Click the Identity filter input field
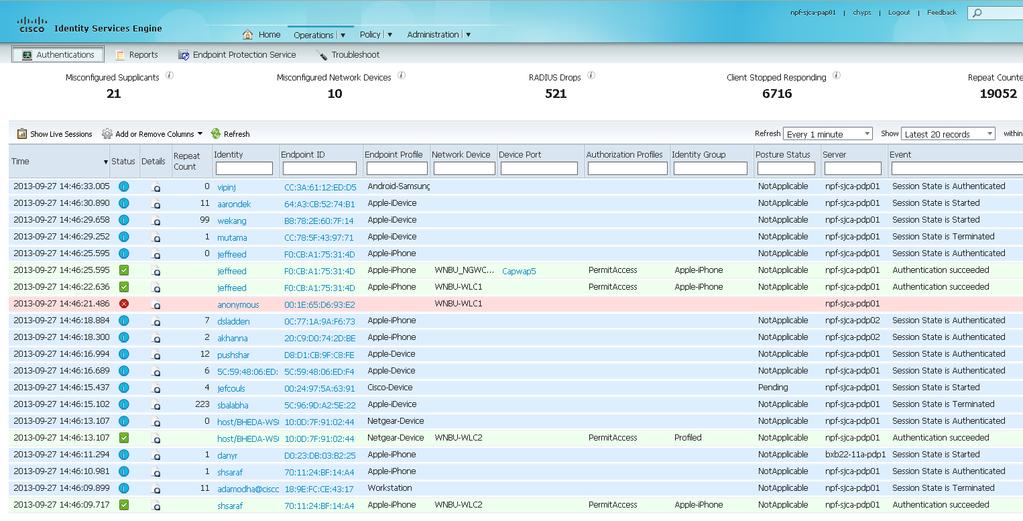 pos(244,168)
